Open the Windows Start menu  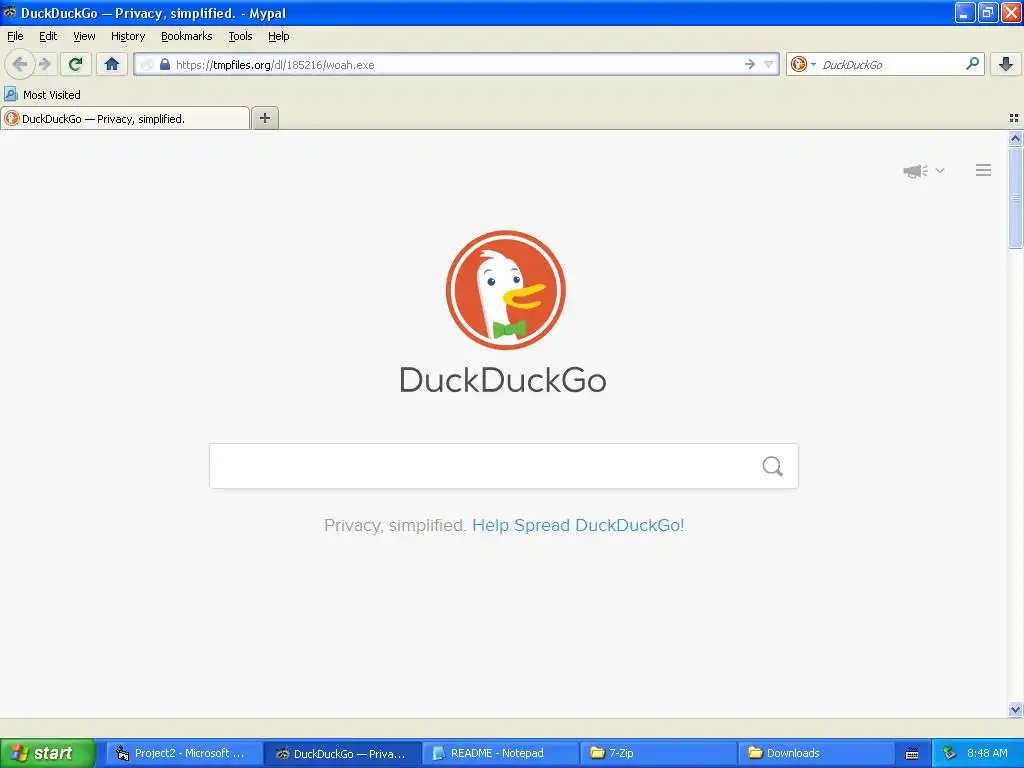click(47, 753)
